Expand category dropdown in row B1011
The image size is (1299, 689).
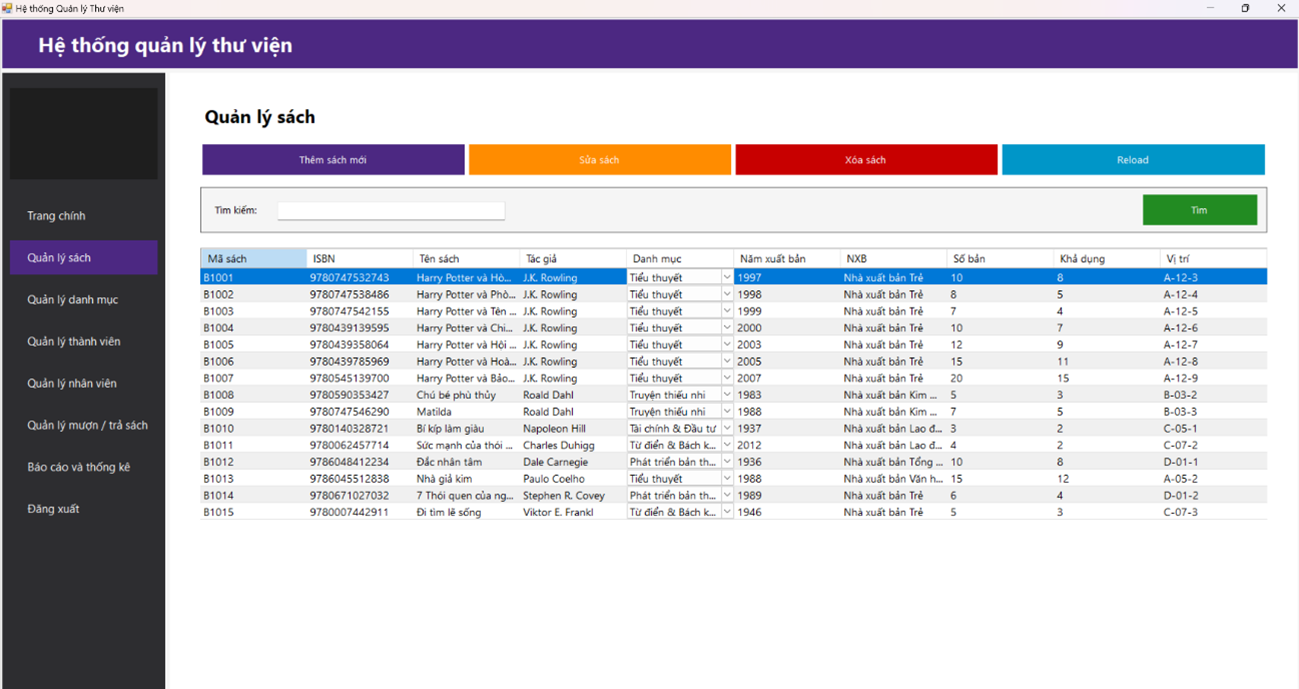pos(727,445)
